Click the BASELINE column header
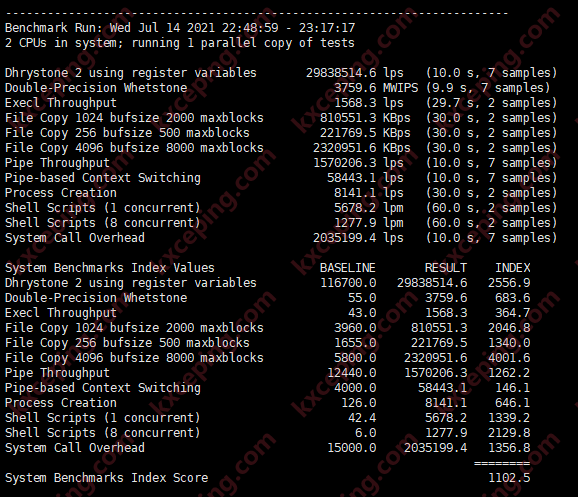Image resolution: width=578 pixels, height=497 pixels. 348,268
